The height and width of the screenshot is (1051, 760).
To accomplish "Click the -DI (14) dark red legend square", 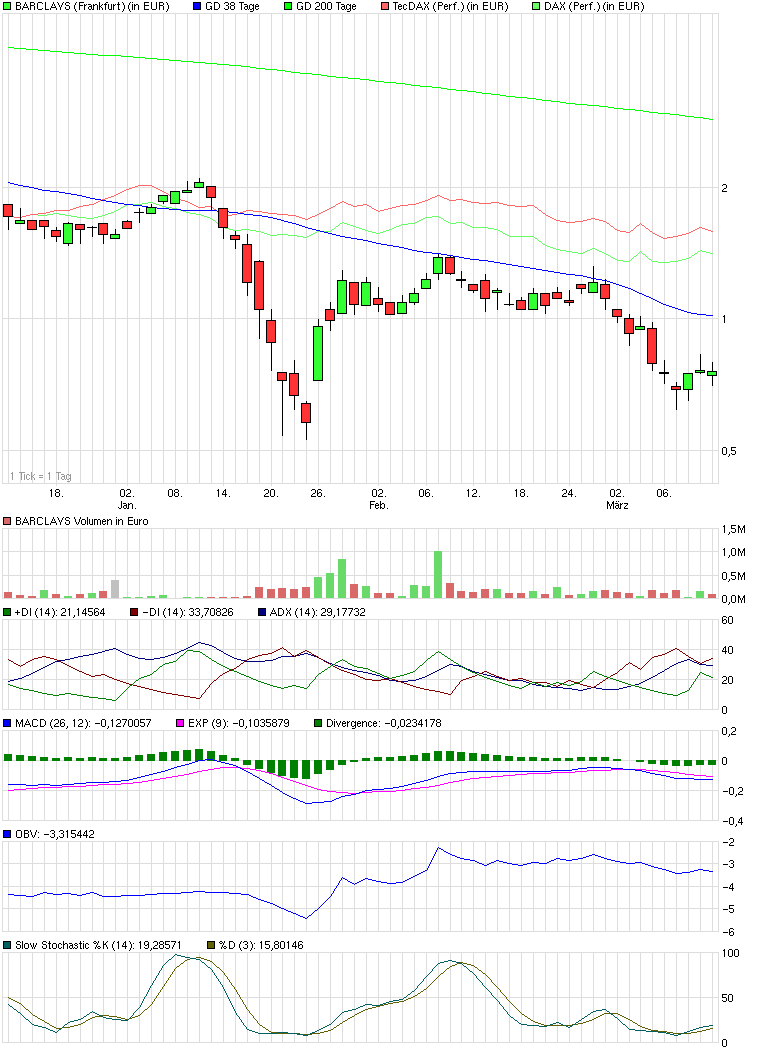I will (134, 611).
